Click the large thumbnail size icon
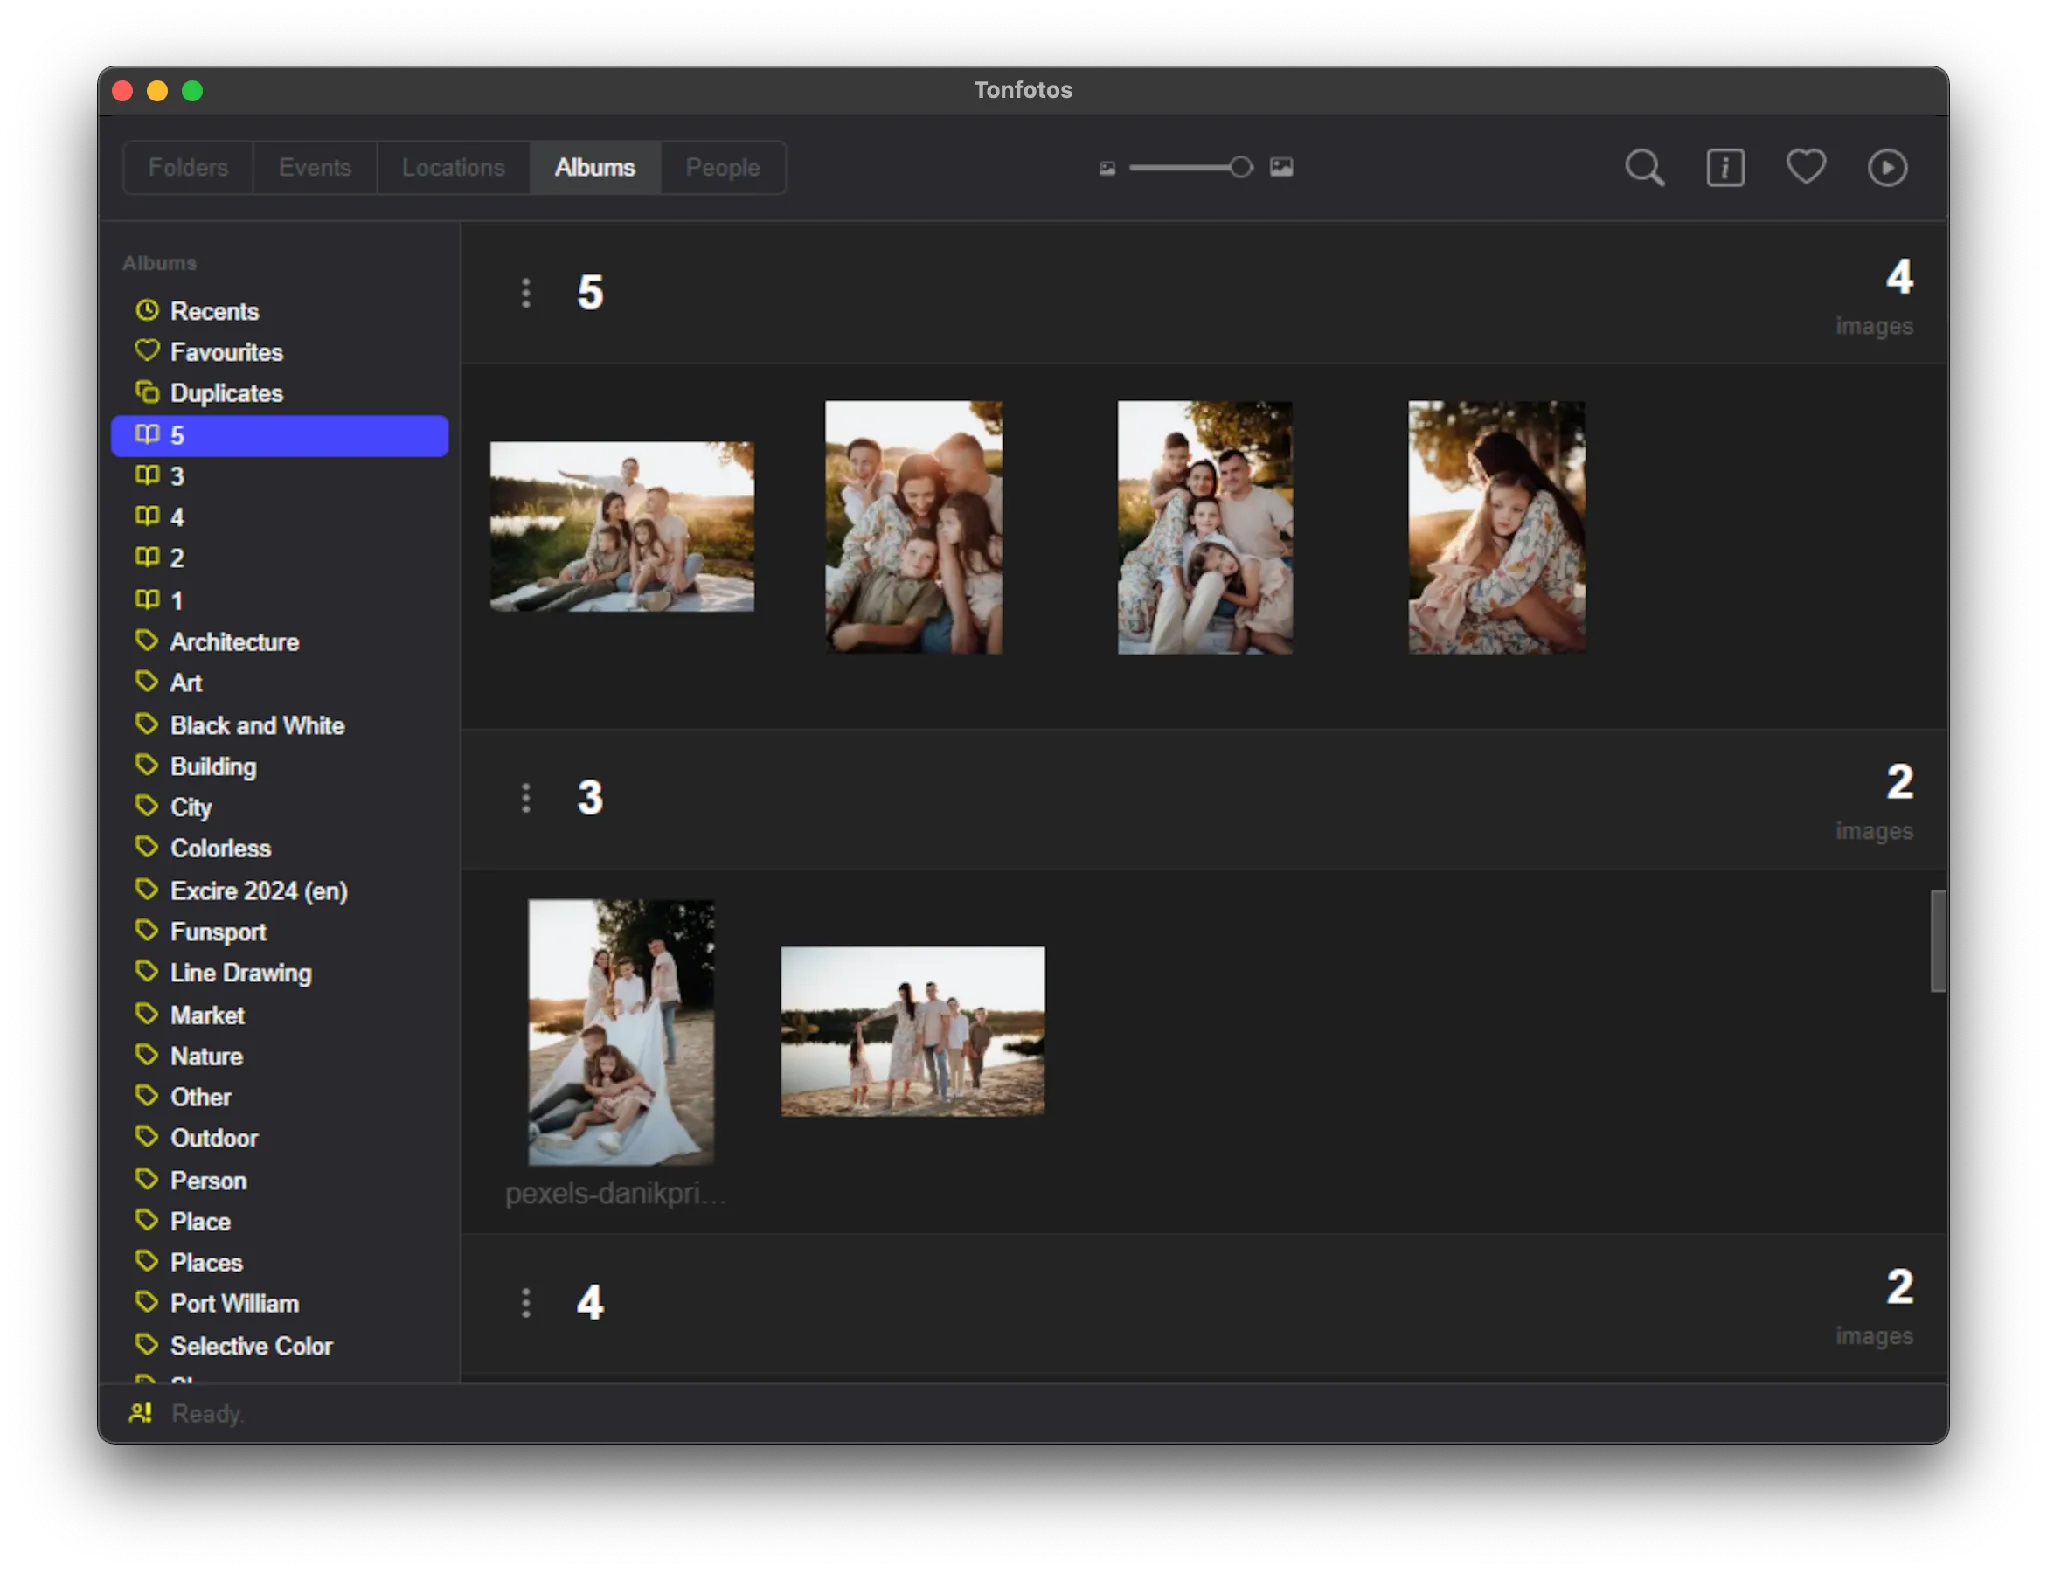 click(x=1281, y=167)
